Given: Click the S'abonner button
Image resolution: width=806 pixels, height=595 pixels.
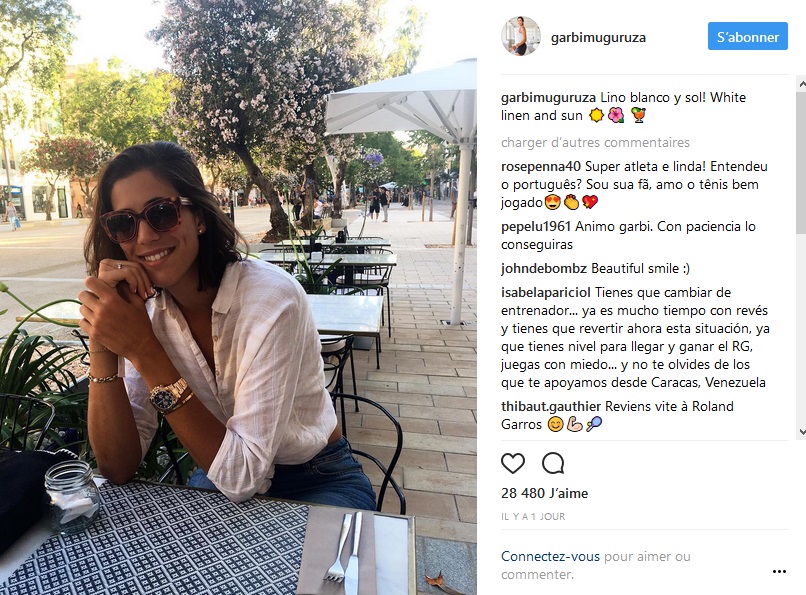Looking at the screenshot, I should click(747, 36).
